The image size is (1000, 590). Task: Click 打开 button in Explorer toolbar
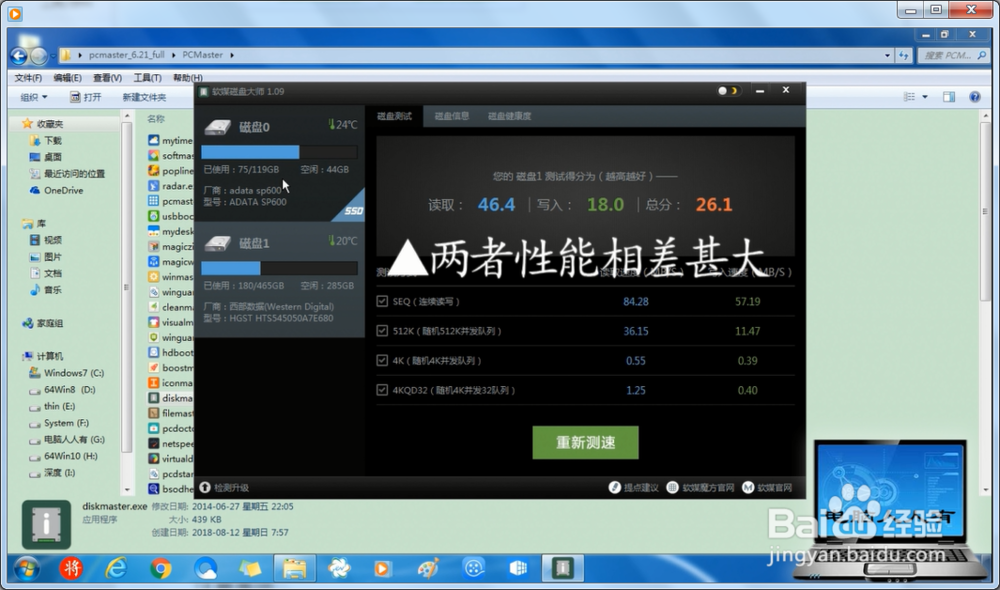pos(85,97)
